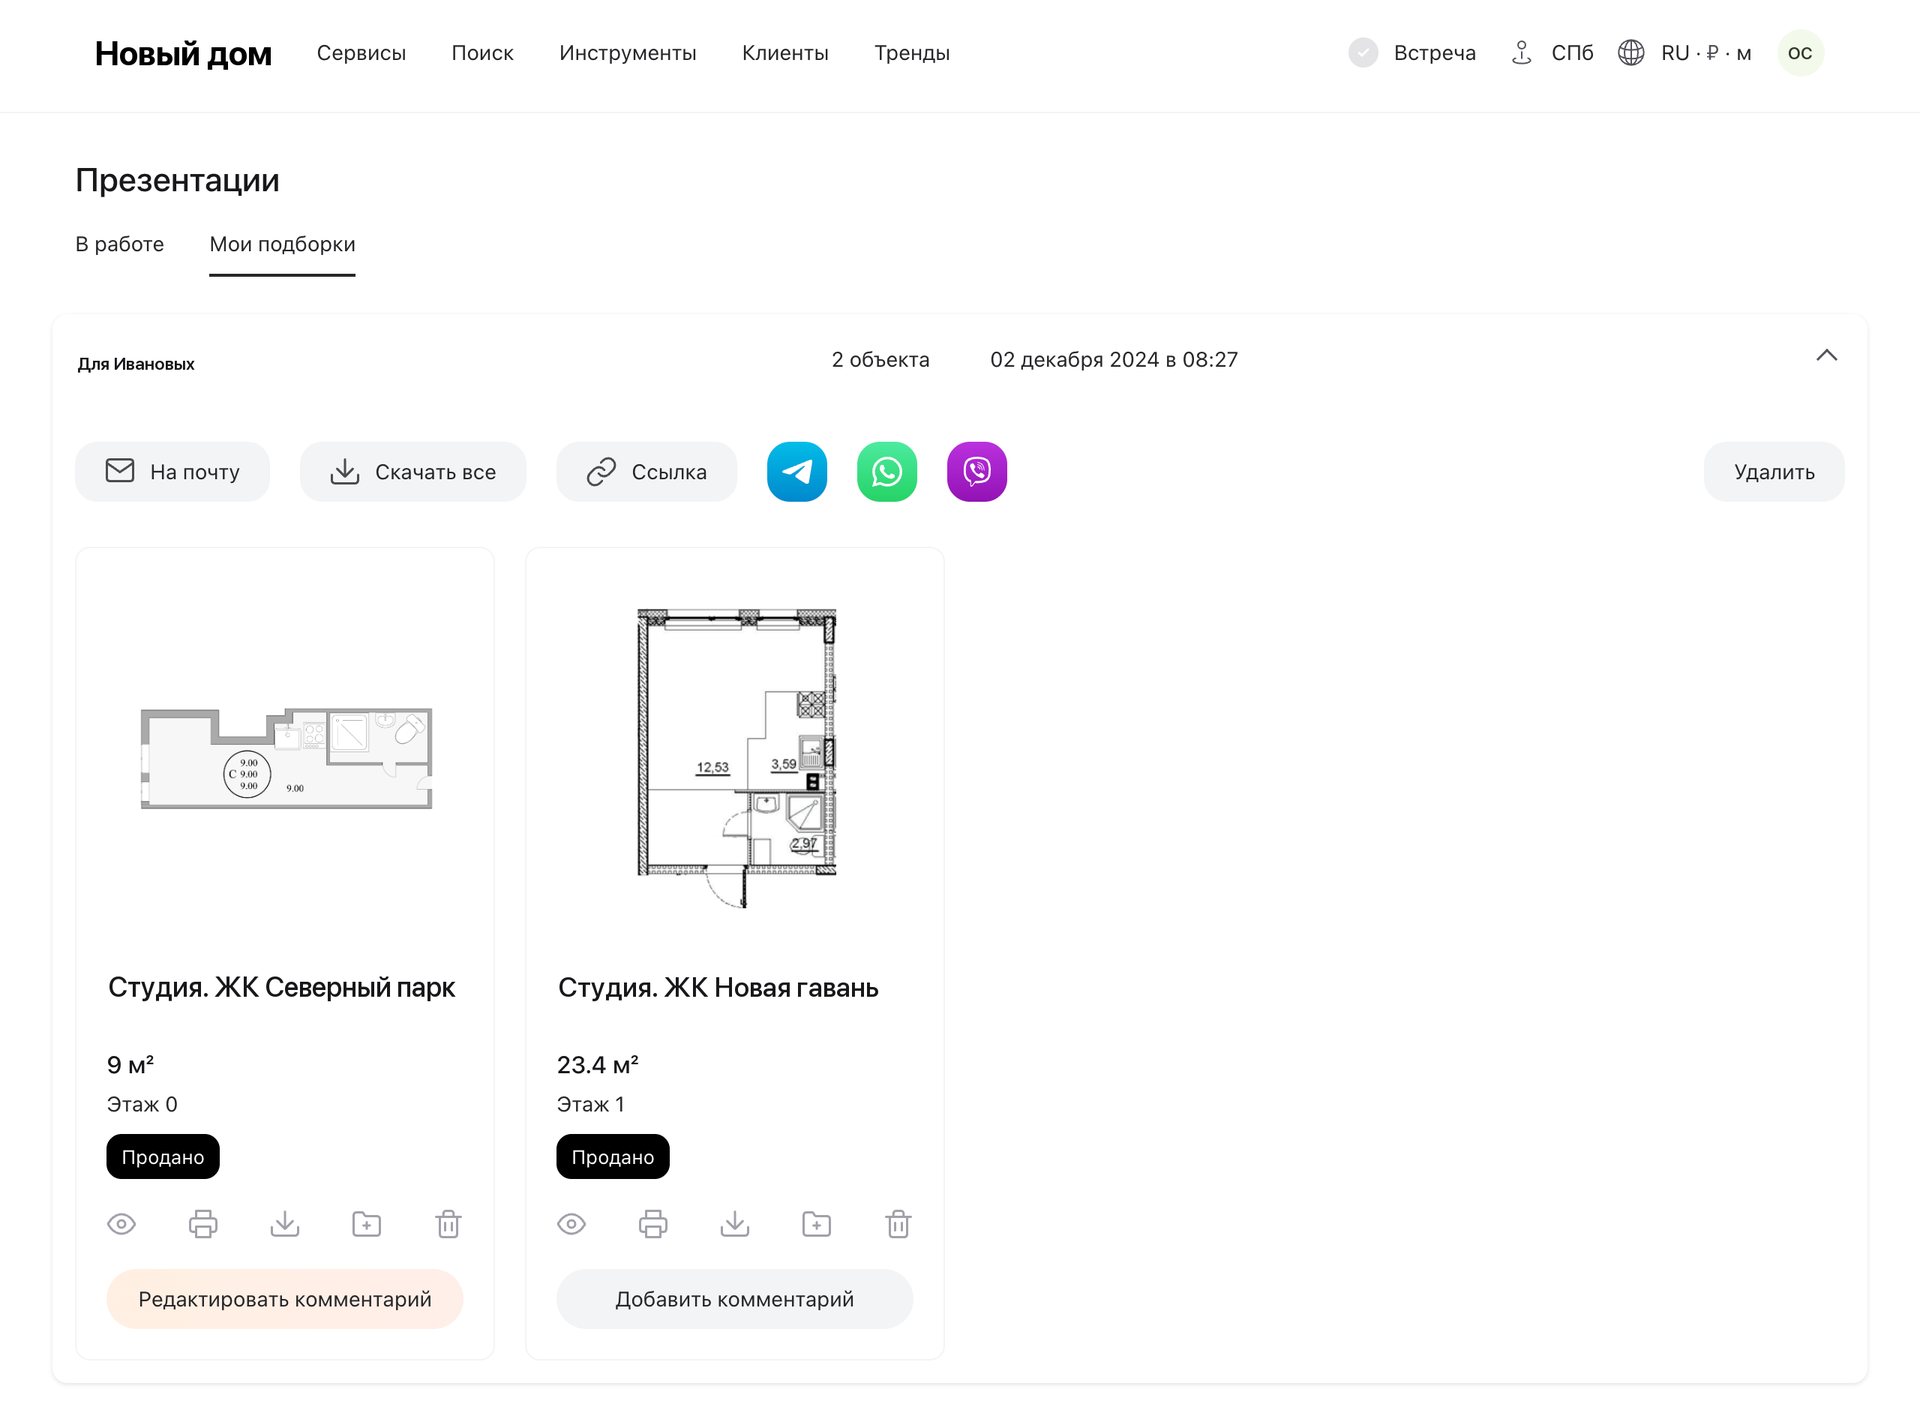Open the RU · ₽ · м settings dropdown
The height and width of the screenshot is (1416, 1920).
point(1706,53)
